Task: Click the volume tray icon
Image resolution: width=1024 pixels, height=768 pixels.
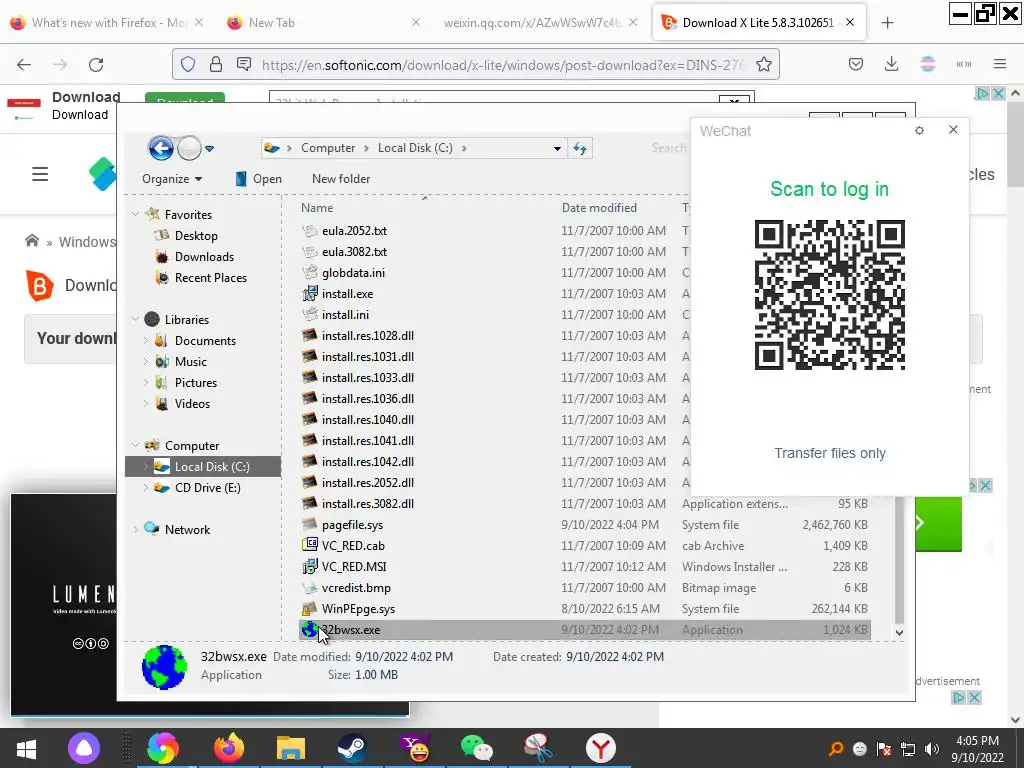Action: pos(932,749)
